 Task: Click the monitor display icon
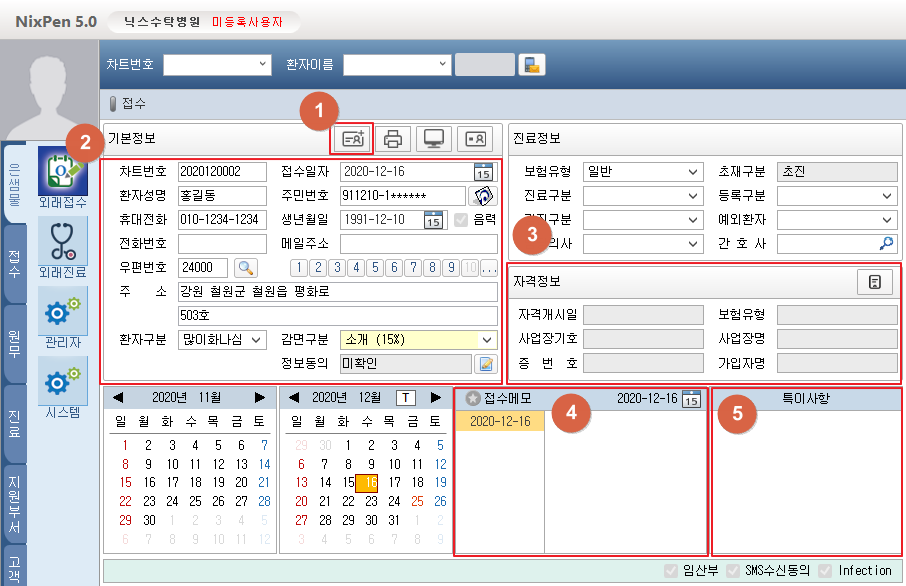pos(434,139)
